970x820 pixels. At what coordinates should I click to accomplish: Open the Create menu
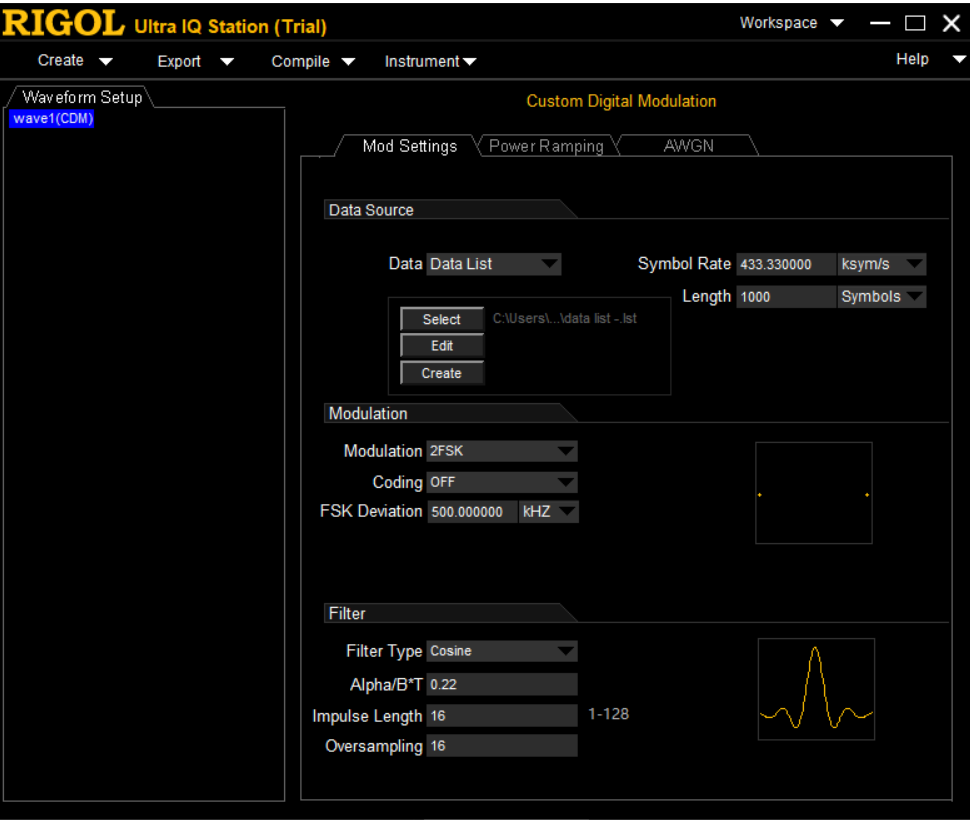click(x=75, y=61)
